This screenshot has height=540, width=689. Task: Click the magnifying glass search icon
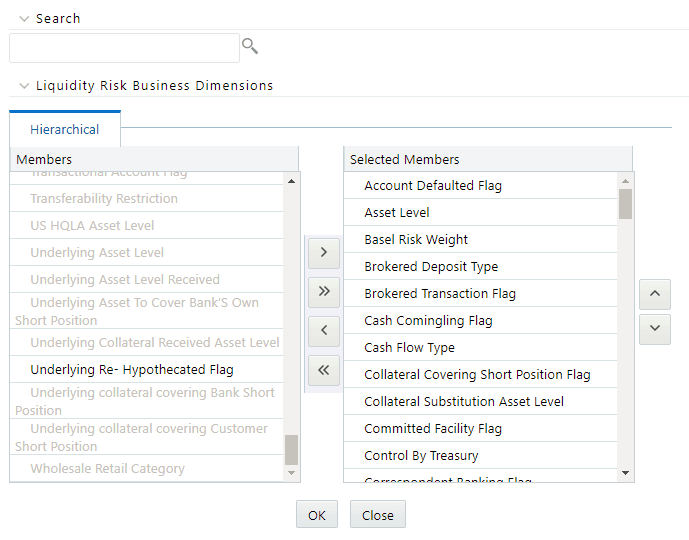(x=250, y=46)
